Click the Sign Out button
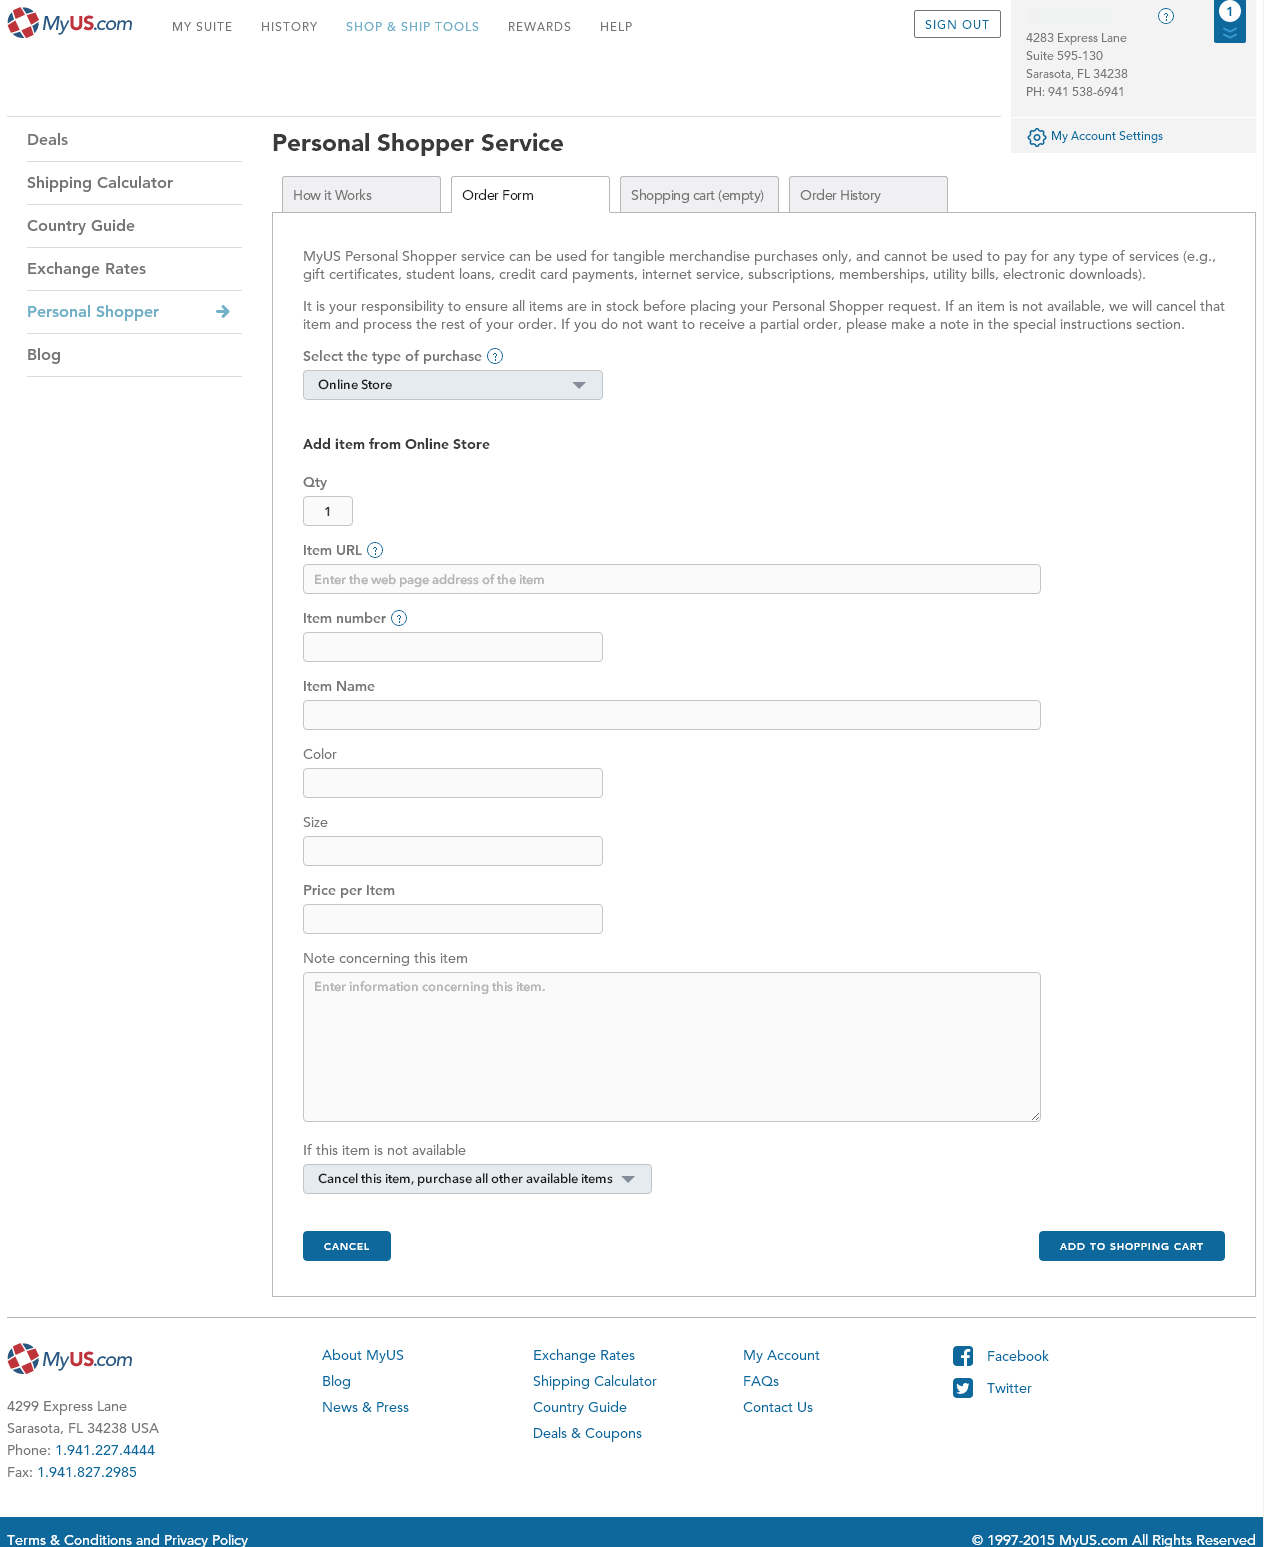The image size is (1264, 1547). tap(956, 25)
